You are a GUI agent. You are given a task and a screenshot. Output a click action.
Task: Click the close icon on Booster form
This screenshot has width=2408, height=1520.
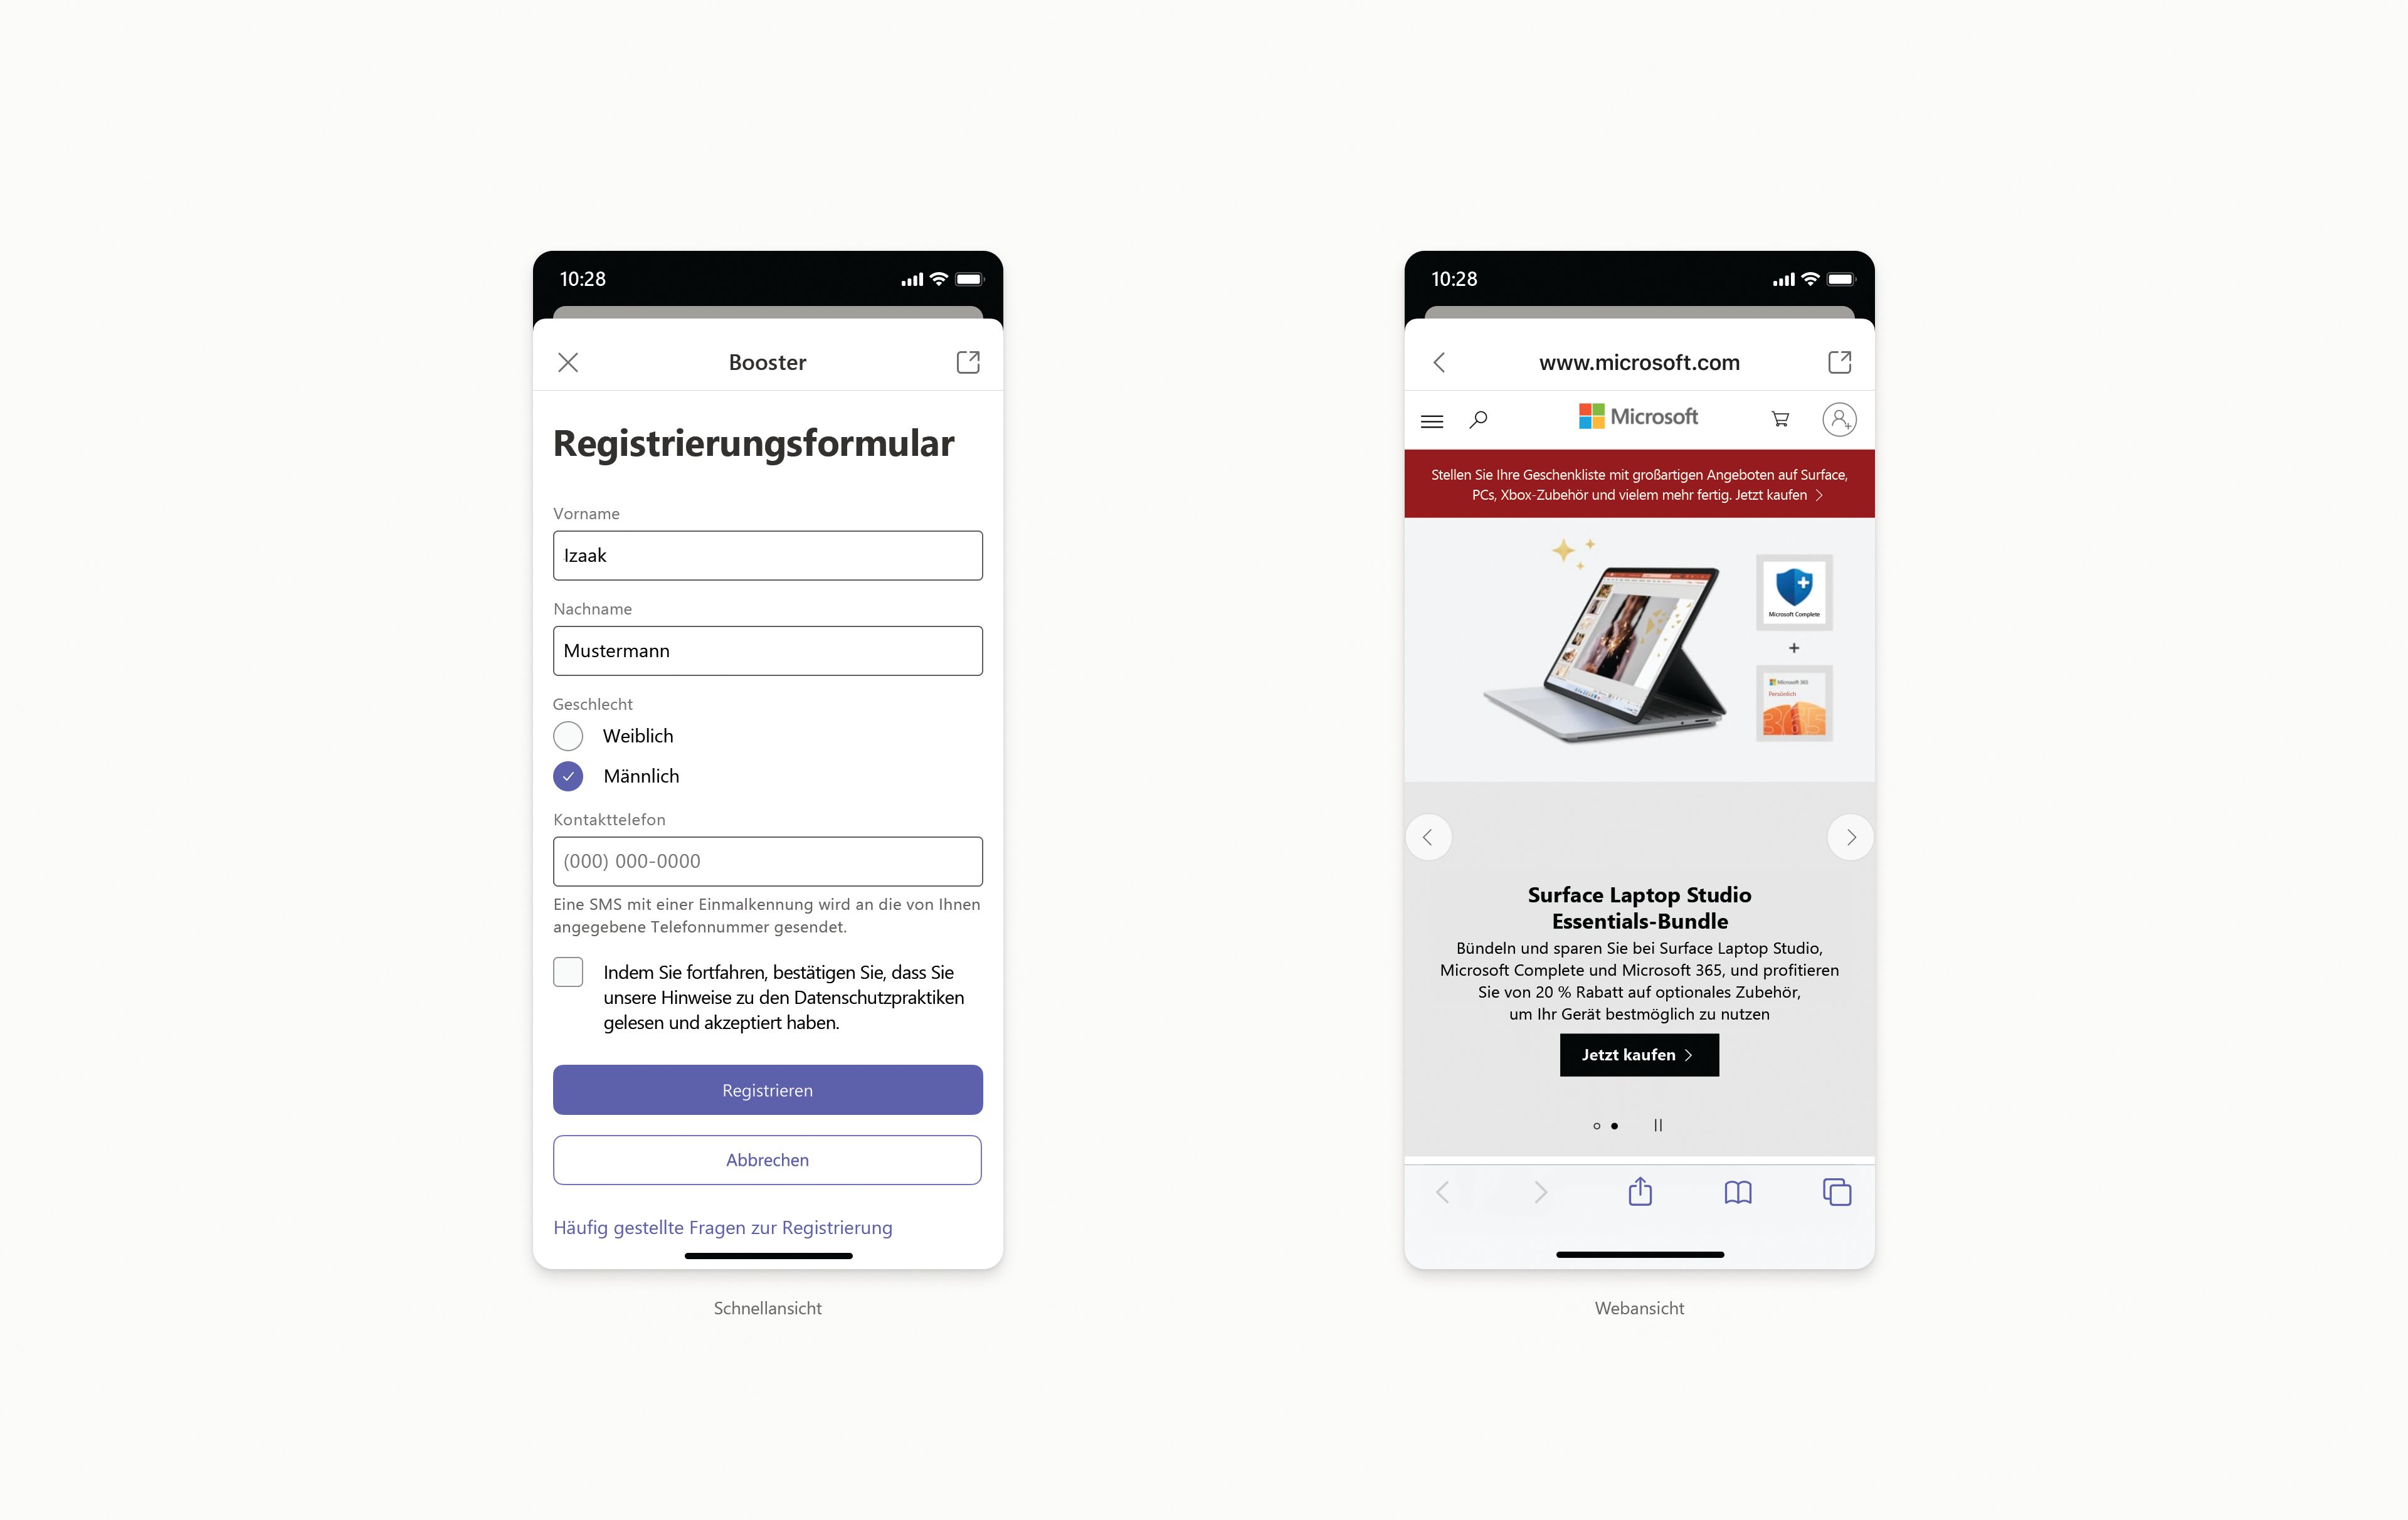coord(569,362)
